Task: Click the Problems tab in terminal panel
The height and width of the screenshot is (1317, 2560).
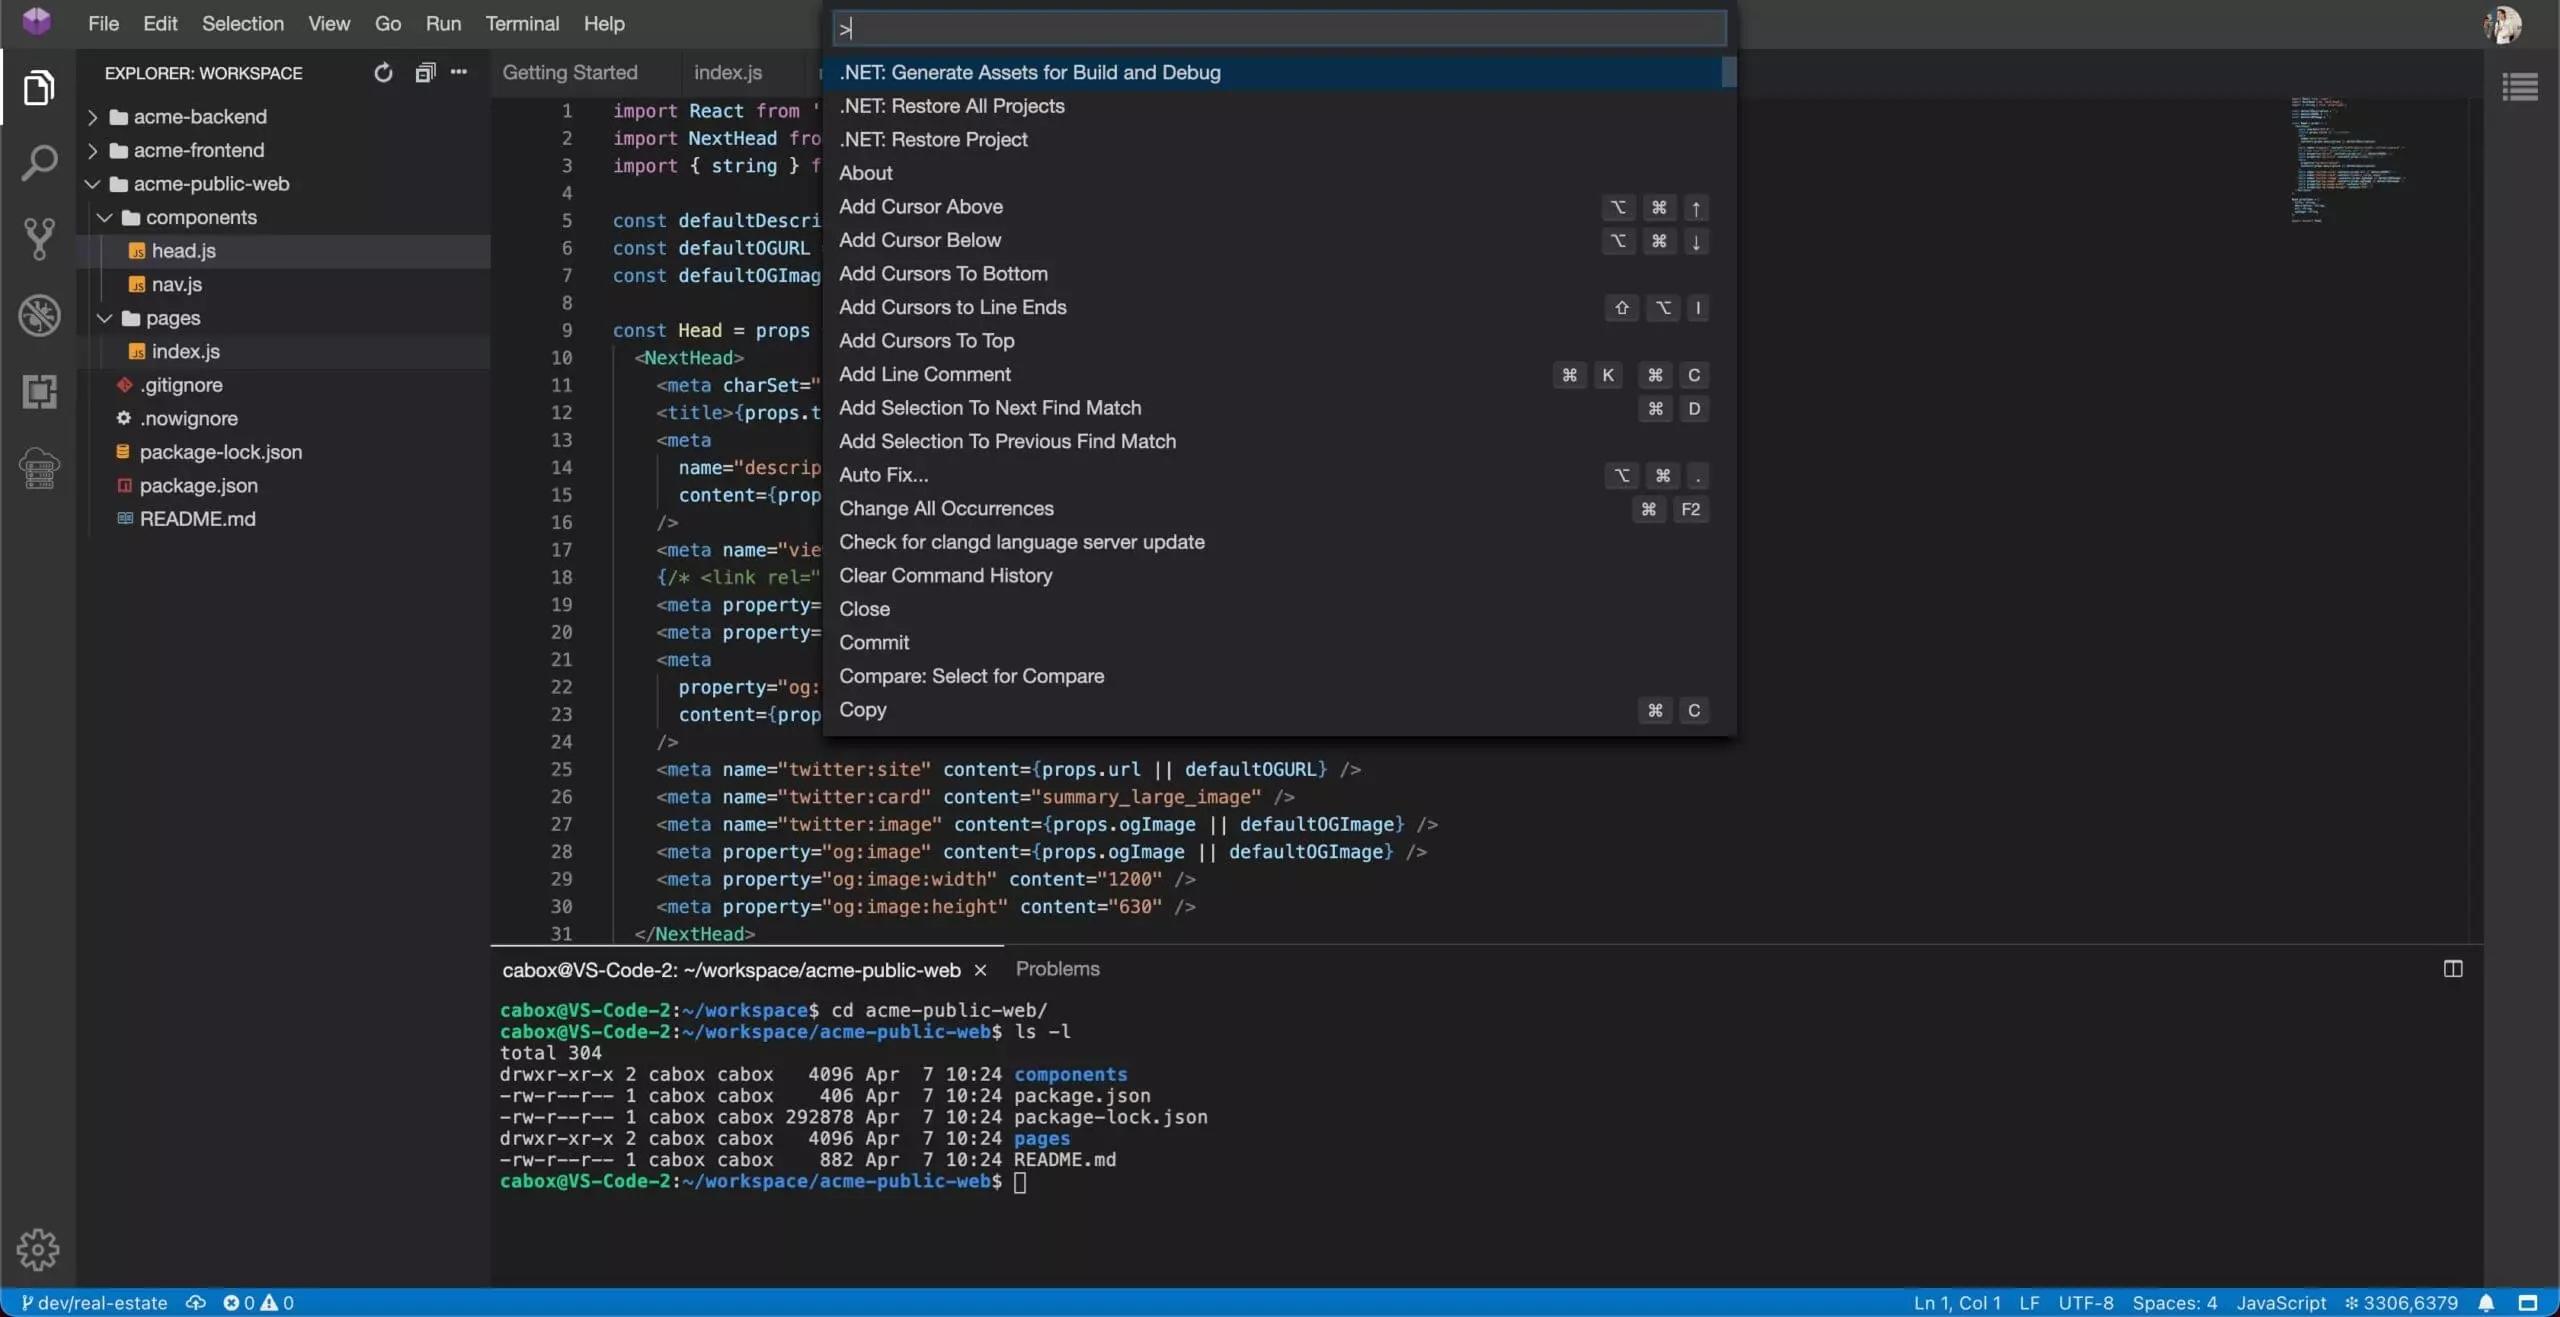Action: tap(1057, 969)
